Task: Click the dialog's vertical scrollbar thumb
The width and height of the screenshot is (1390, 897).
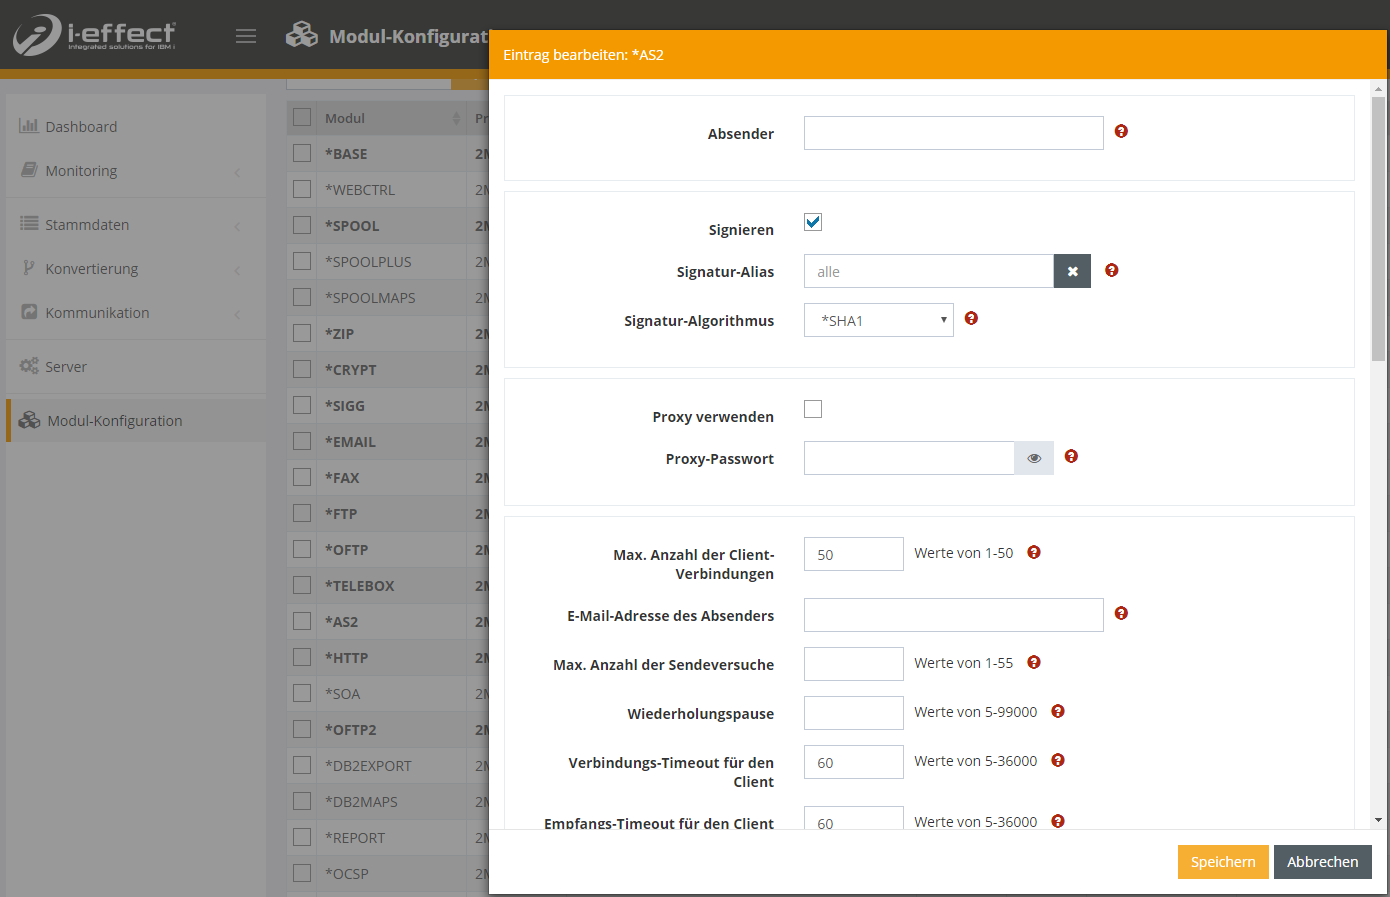Action: tap(1378, 228)
